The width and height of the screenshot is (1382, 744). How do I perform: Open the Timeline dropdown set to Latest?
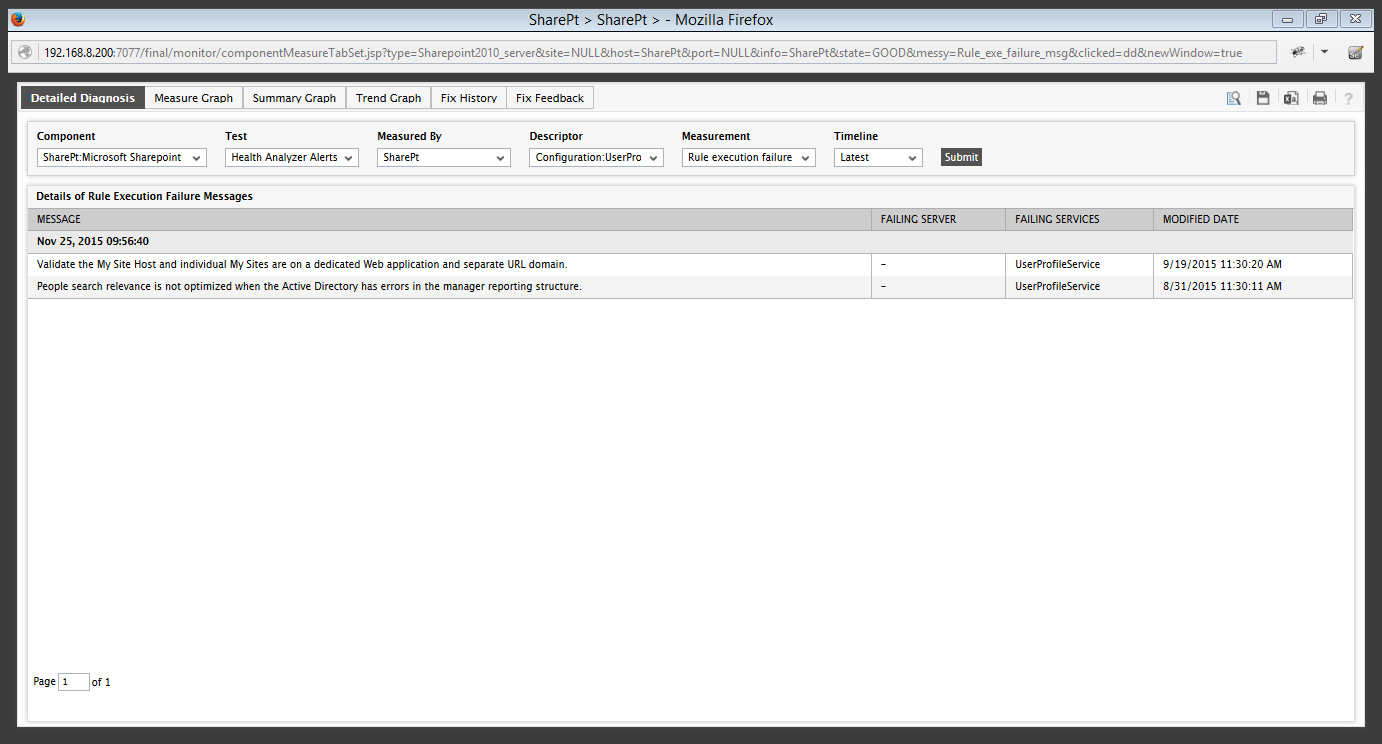click(x=878, y=157)
